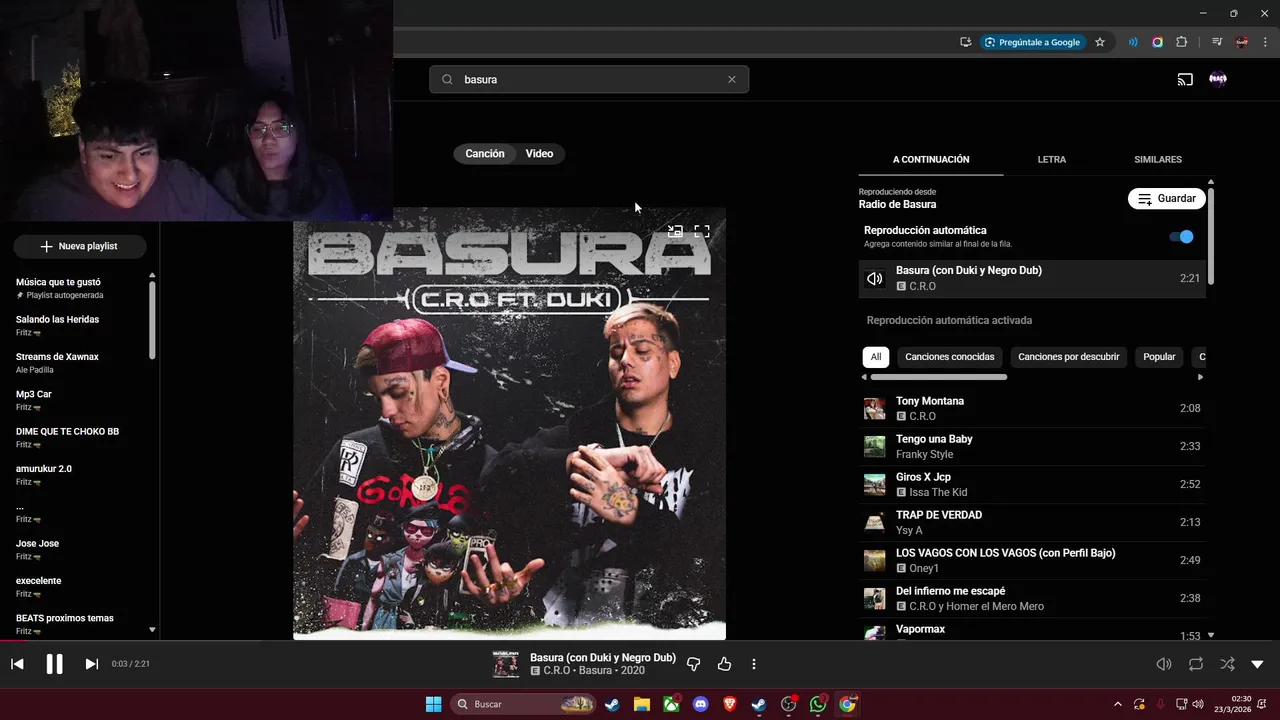Open the player bar three-dot menu
Image resolution: width=1280 pixels, height=720 pixels.
(x=754, y=664)
